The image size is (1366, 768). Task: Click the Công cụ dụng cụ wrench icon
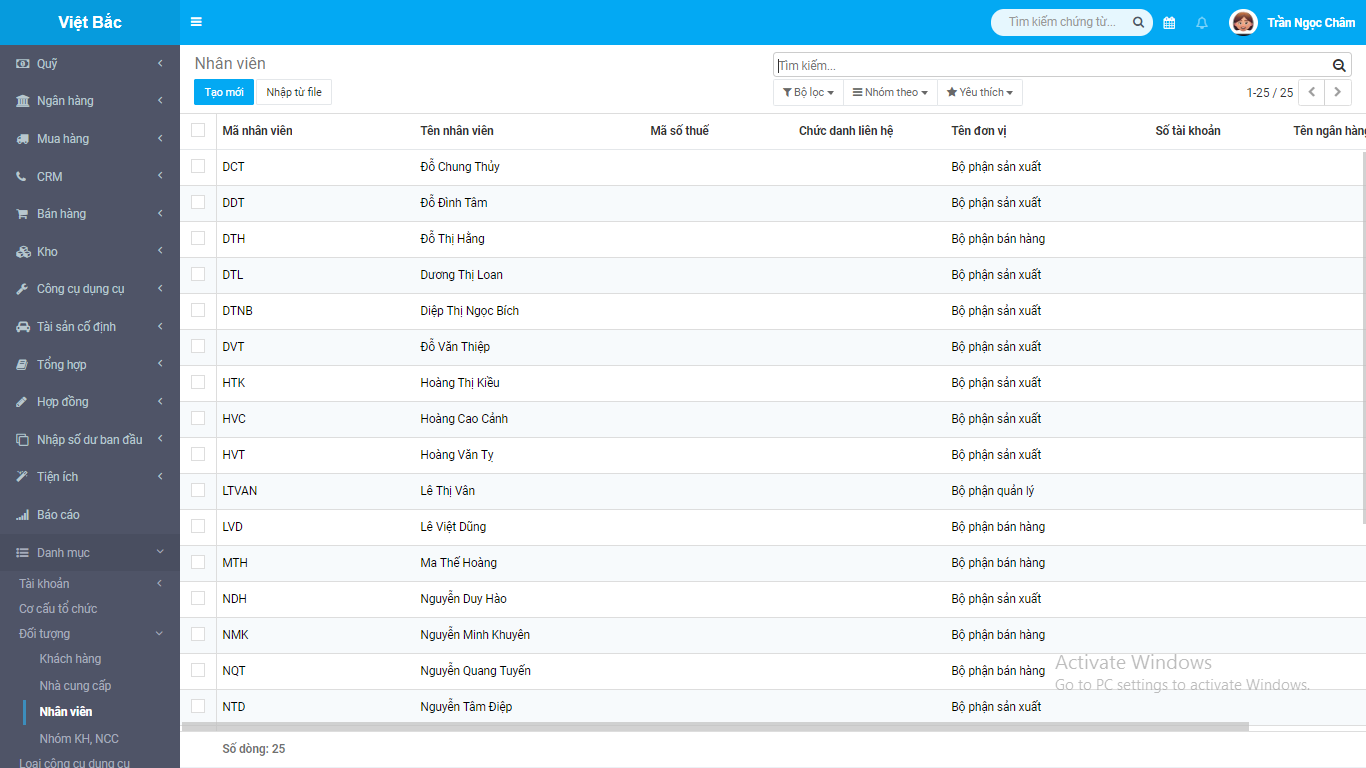click(x=22, y=289)
